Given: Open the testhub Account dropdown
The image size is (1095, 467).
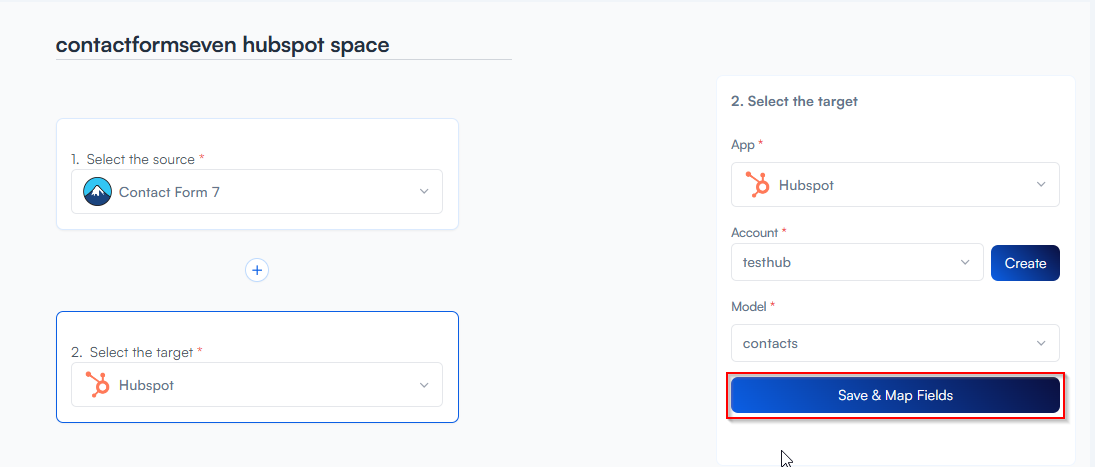Looking at the screenshot, I should point(850,263).
